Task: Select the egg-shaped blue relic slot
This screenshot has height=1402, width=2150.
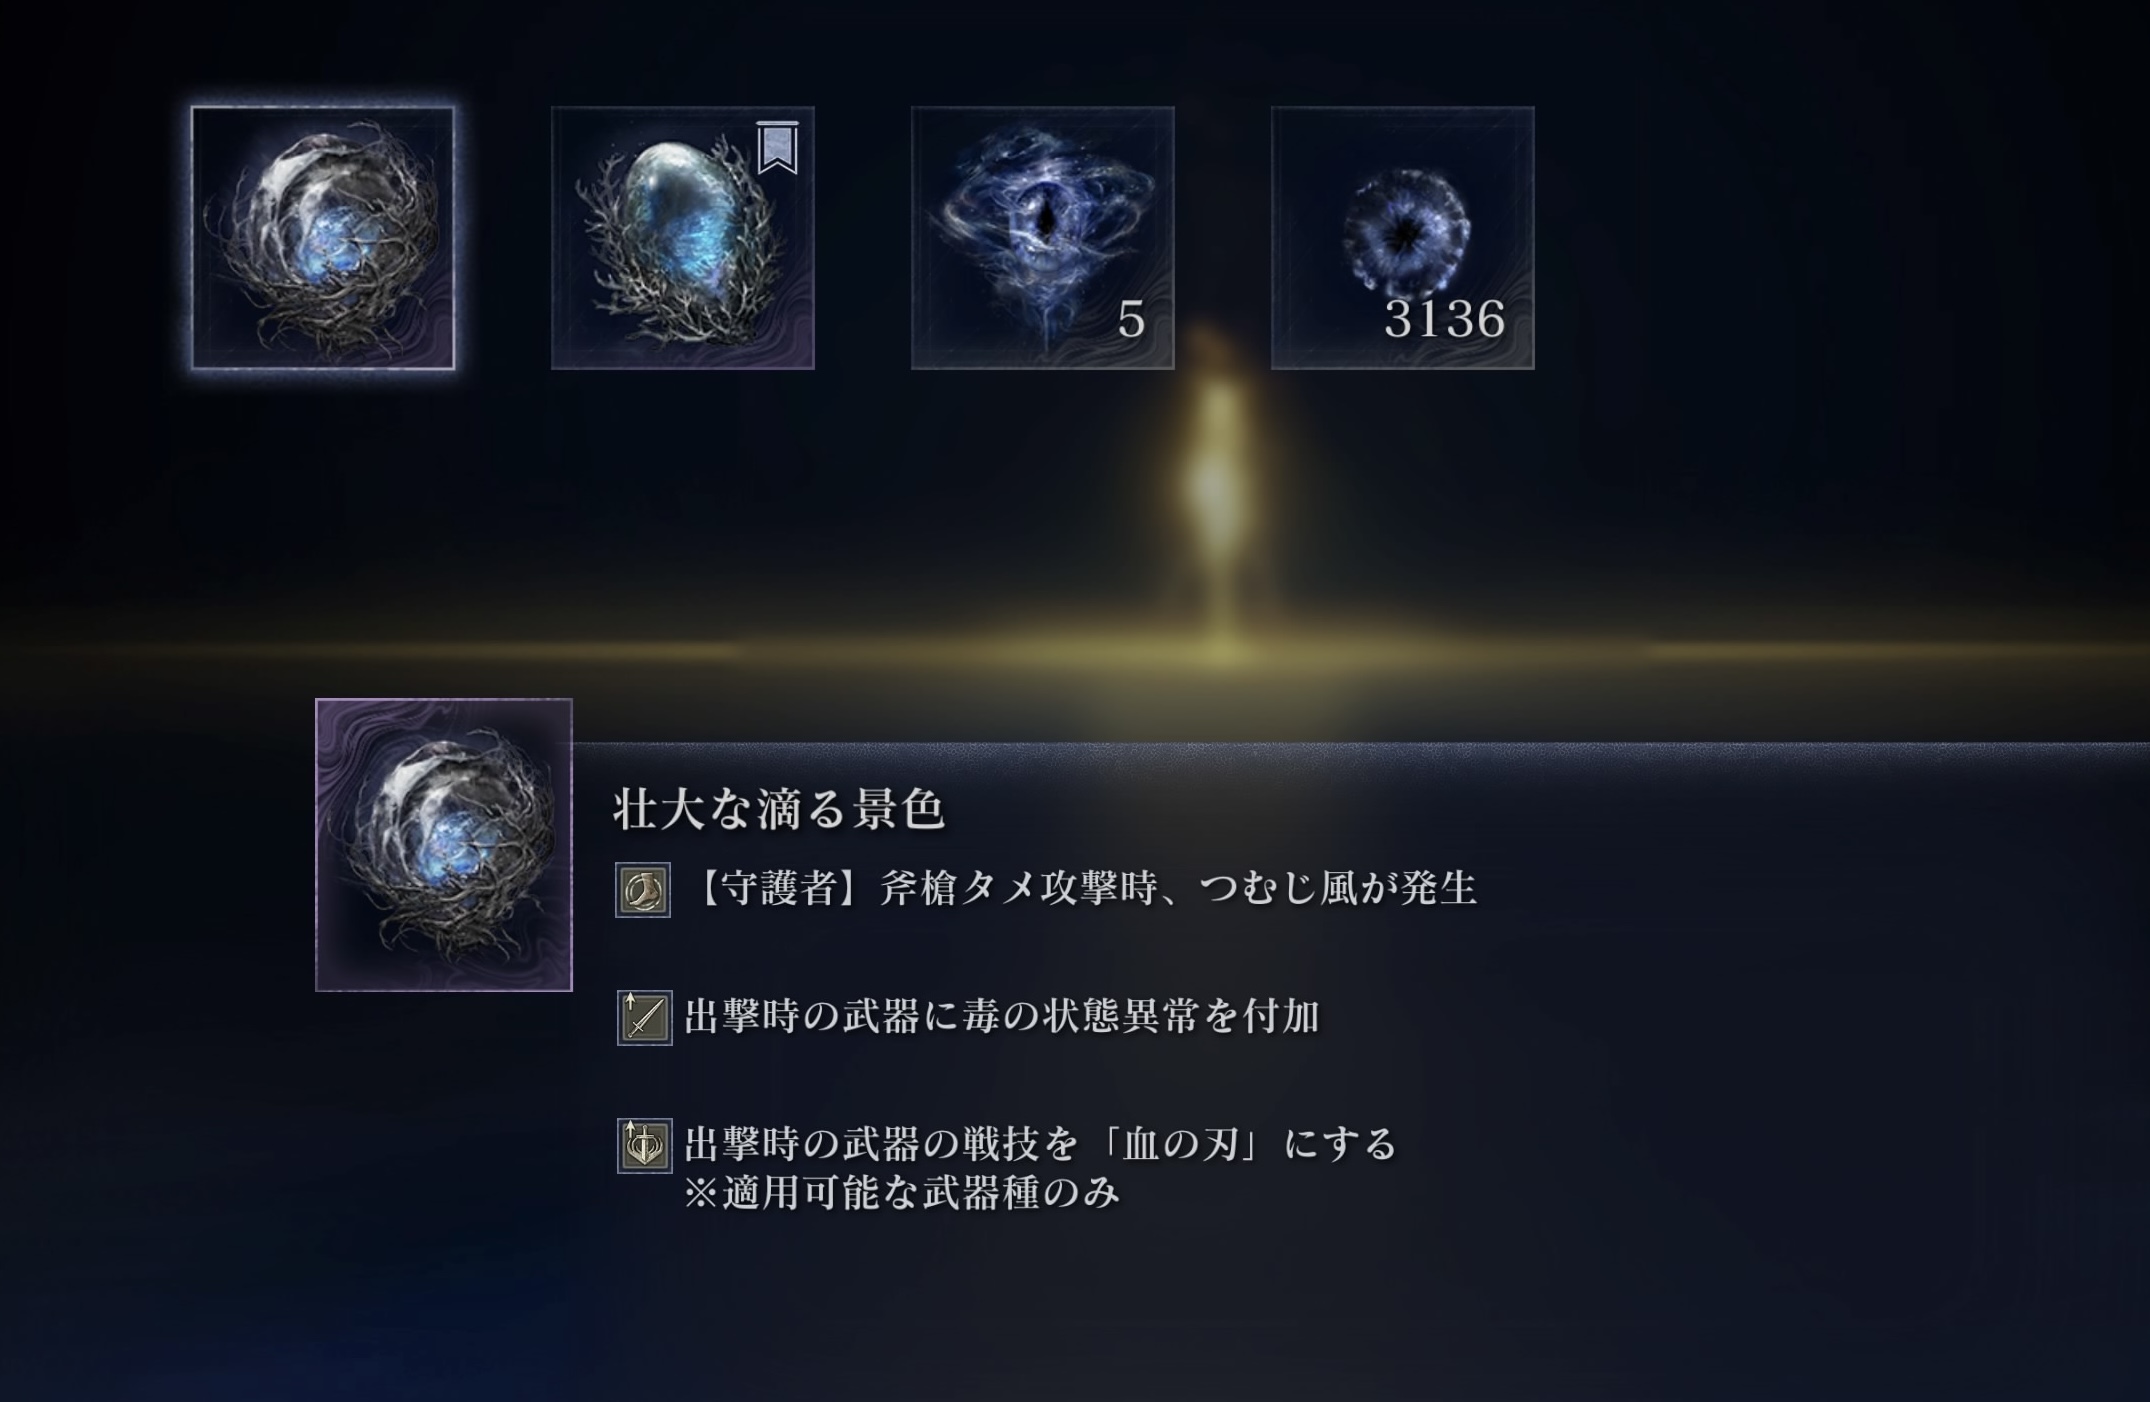Action: [x=683, y=238]
